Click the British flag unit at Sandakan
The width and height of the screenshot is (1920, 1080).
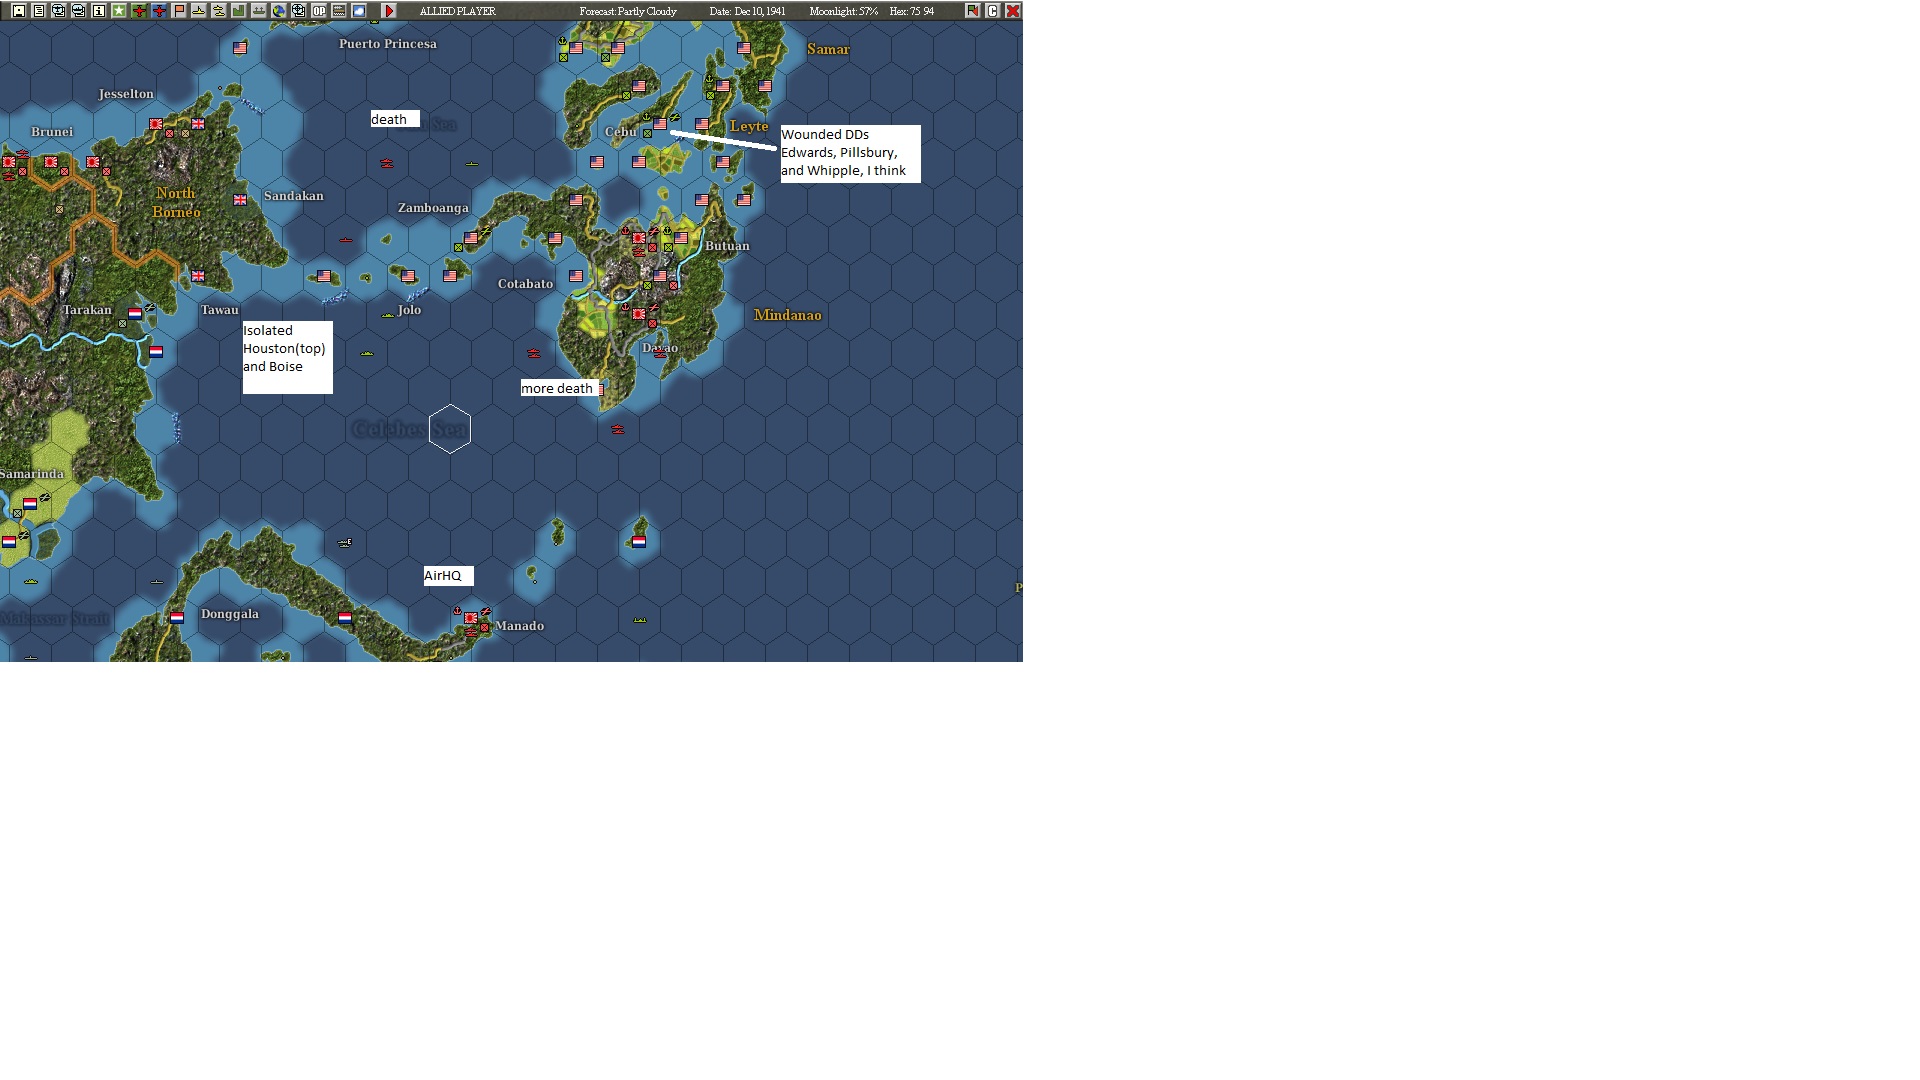click(x=240, y=200)
